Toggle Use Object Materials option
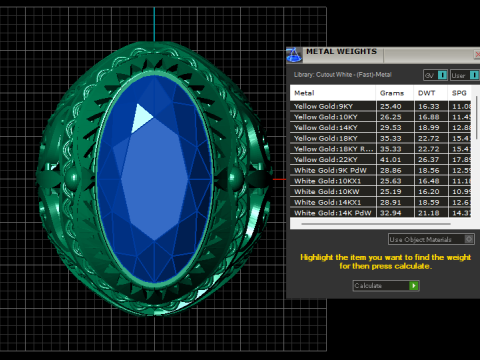 click(x=431, y=239)
